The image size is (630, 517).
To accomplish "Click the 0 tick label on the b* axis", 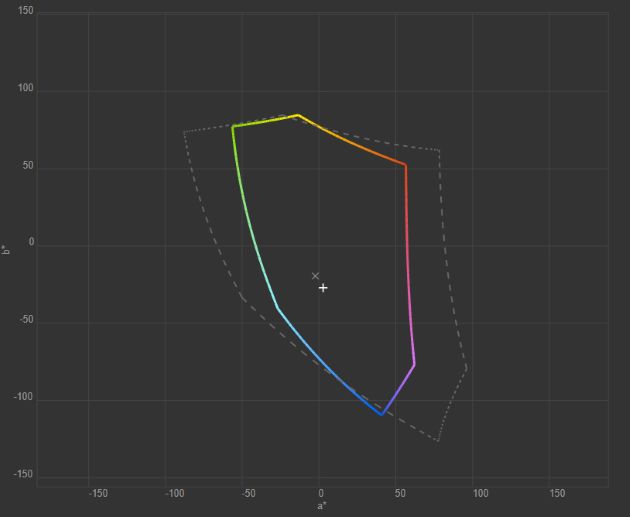I will coord(31,242).
